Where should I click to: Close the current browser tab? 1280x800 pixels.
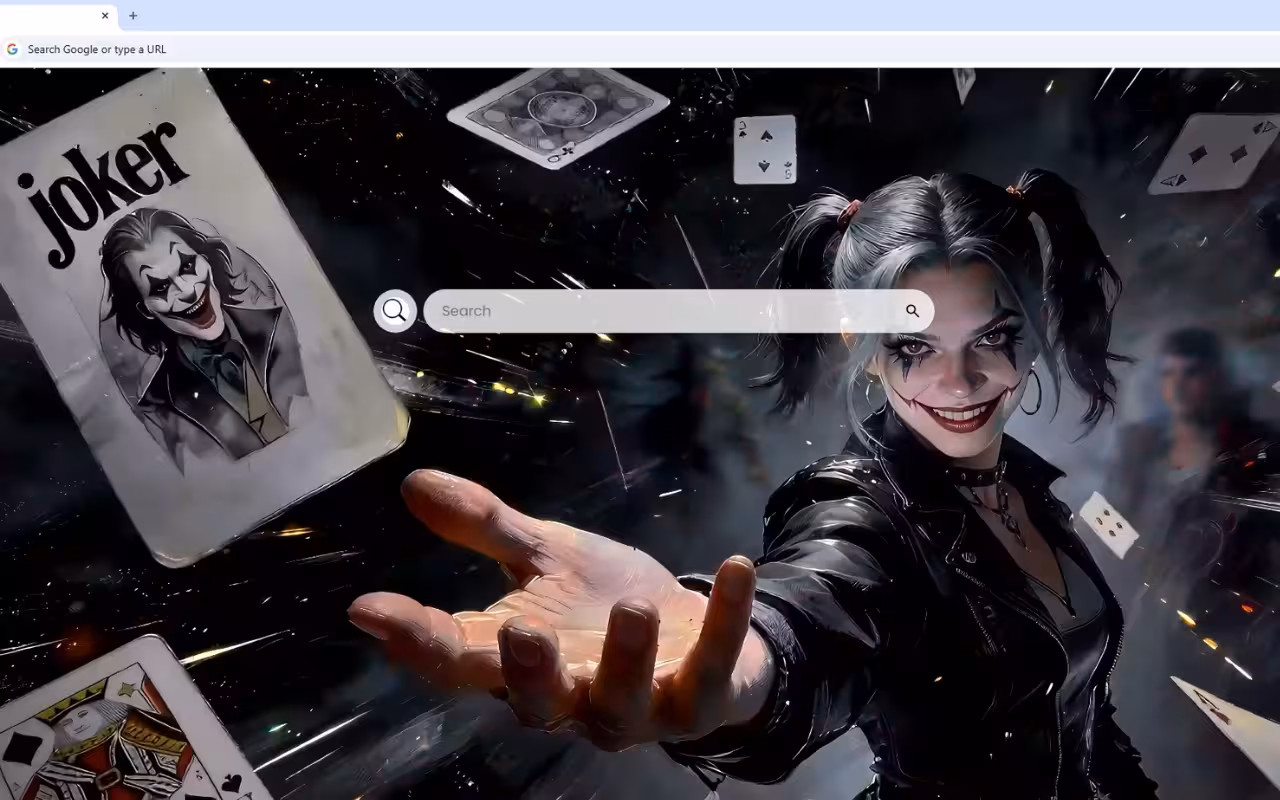[x=105, y=16]
